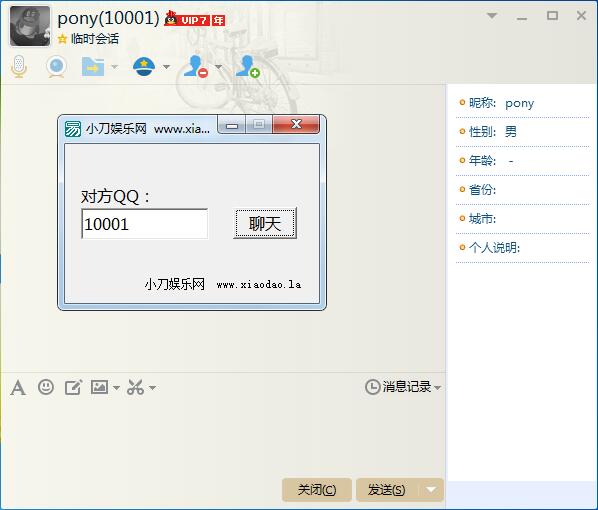Start a video call with the webcam icon

pyautogui.click(x=56, y=66)
